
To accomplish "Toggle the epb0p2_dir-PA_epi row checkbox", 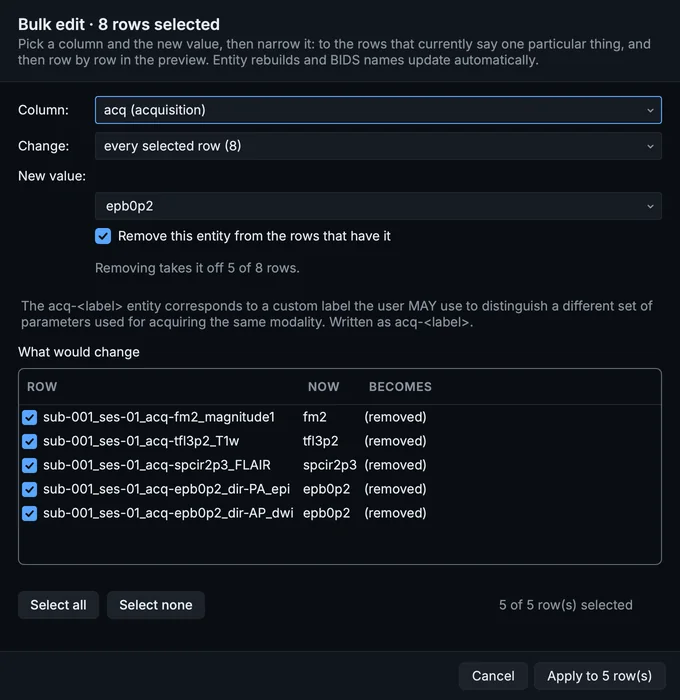I will coord(29,489).
